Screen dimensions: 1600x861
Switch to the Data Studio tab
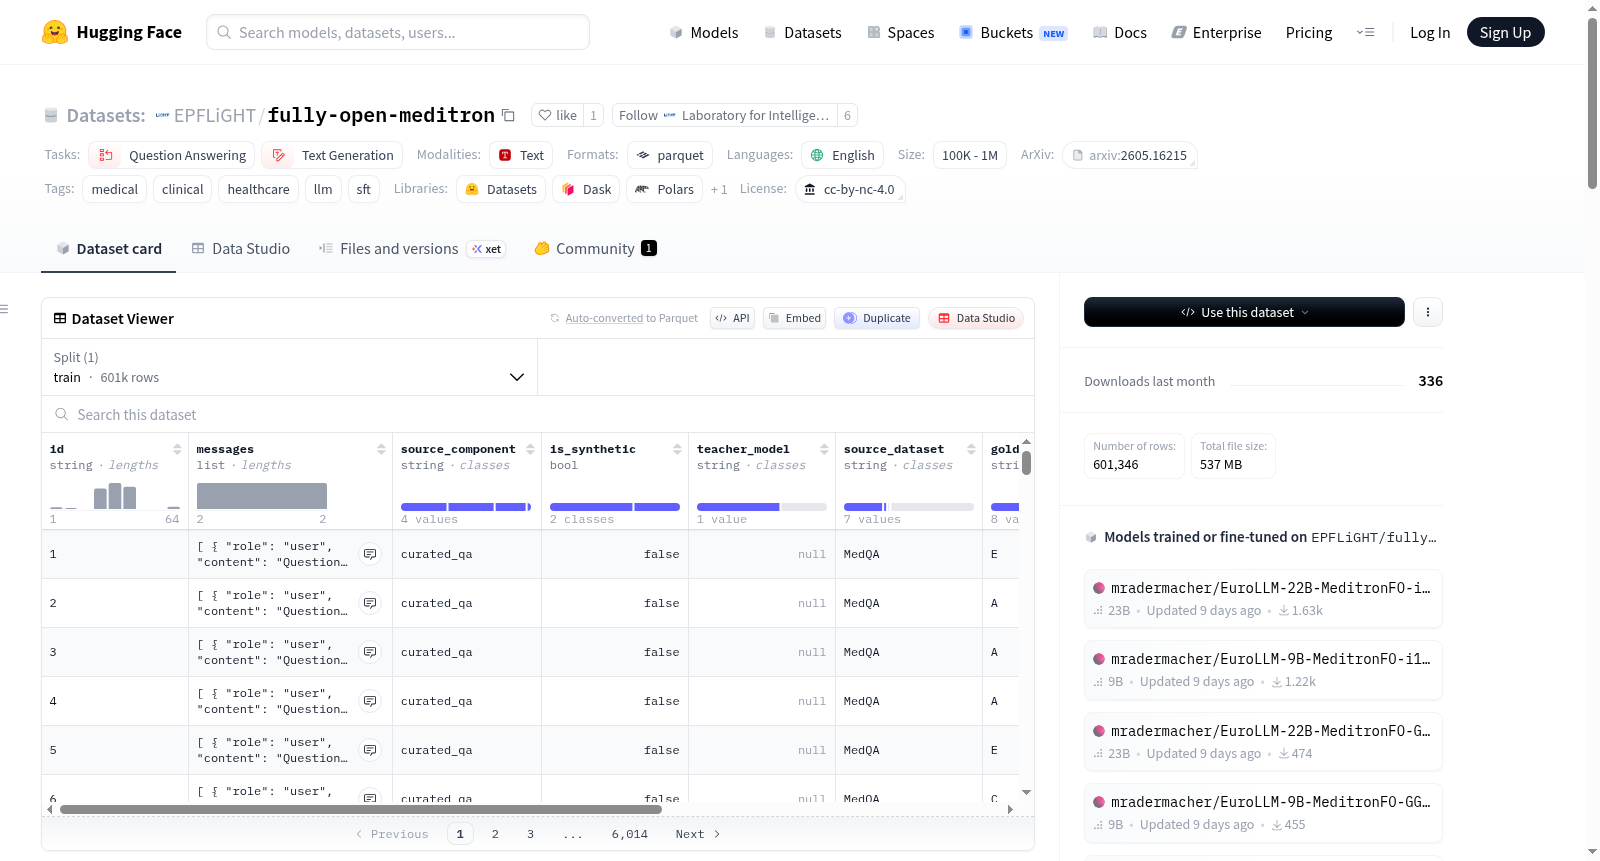[x=241, y=248]
